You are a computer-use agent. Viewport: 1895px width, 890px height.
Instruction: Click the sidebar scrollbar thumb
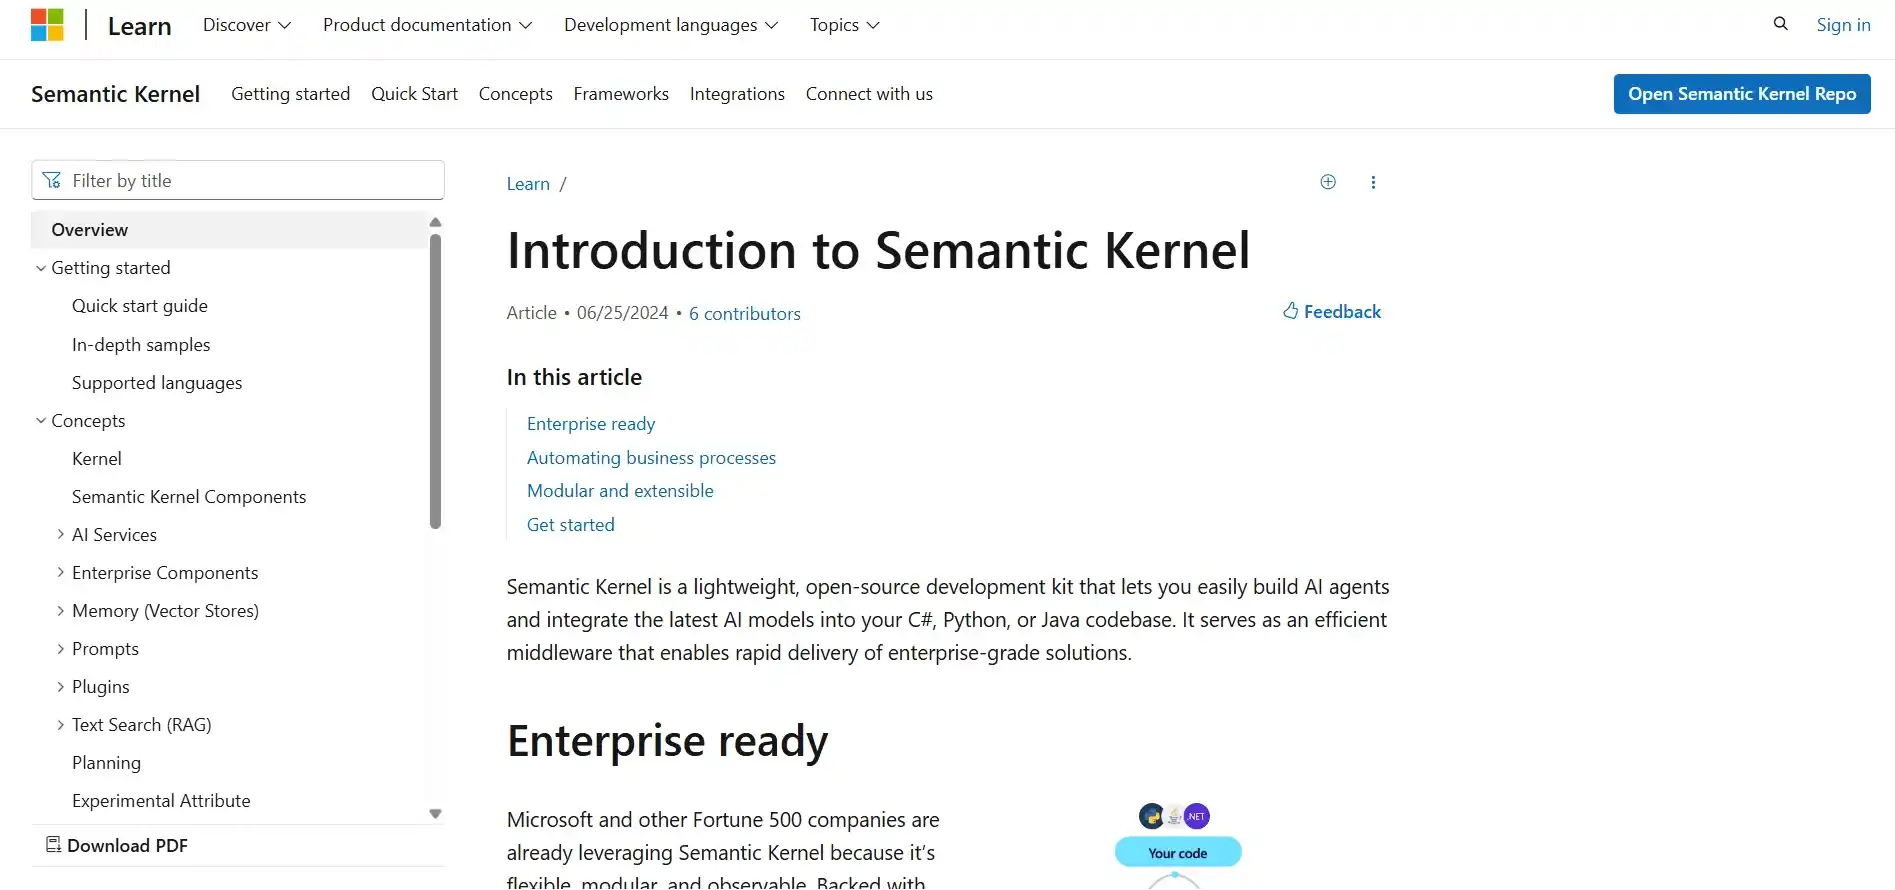coord(435,381)
